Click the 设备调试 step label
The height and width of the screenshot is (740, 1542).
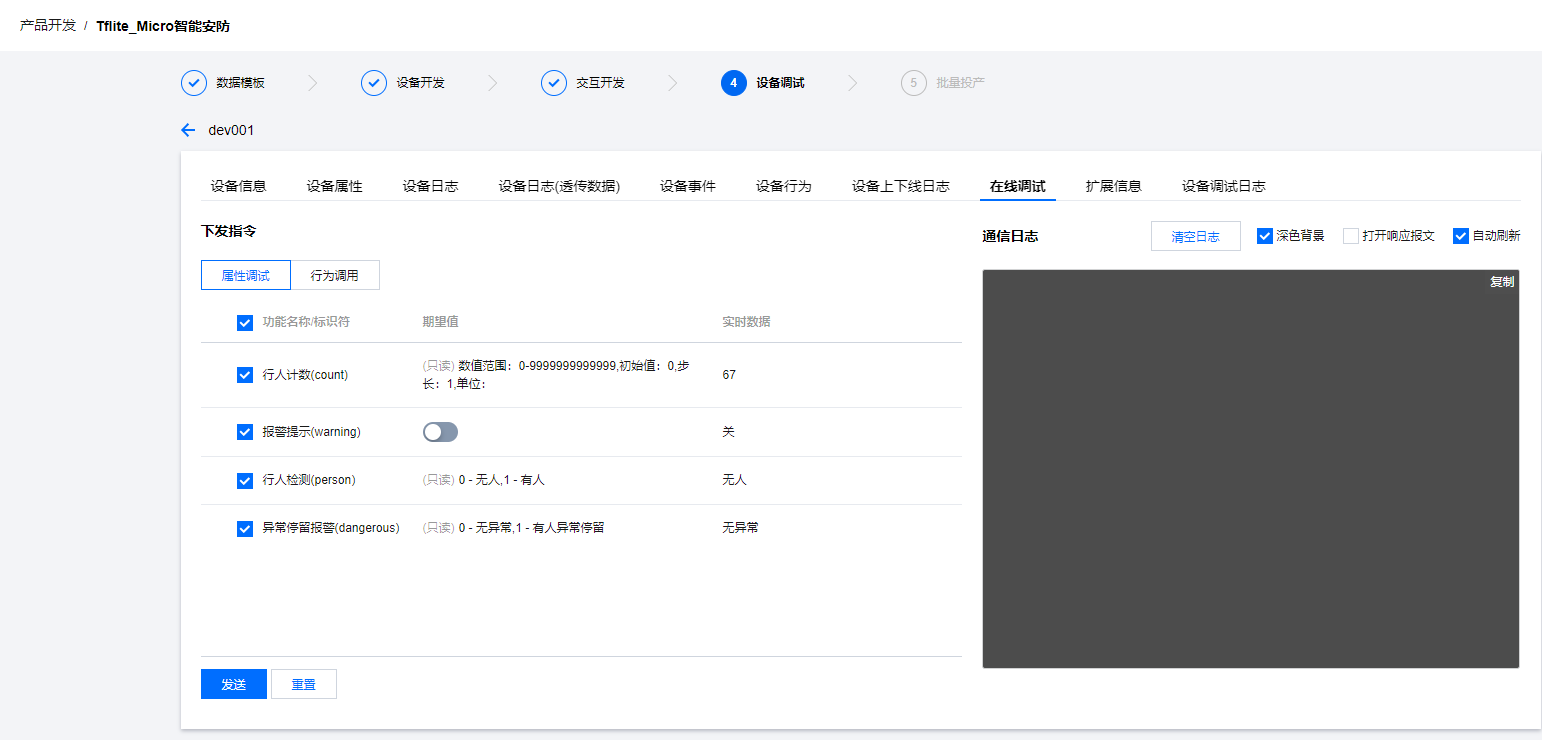[x=781, y=83]
